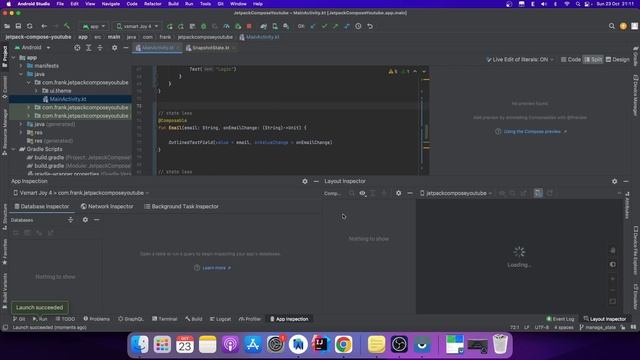640x360 pixels.
Task: Open the Android project view dropdown
Action: tap(32, 48)
